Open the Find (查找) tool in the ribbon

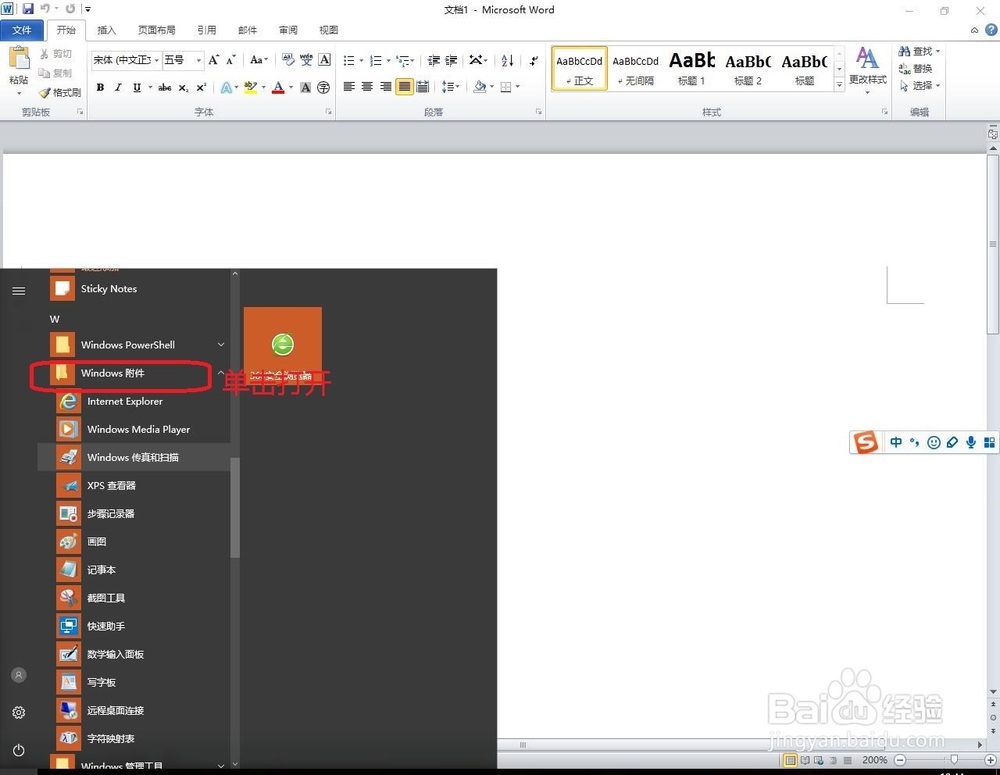coord(916,52)
